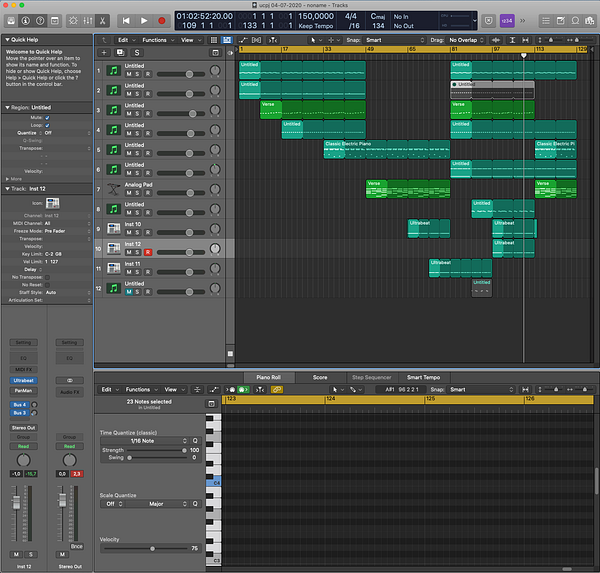Click the Velocity slider in Piano Roll
This screenshot has height=573, width=600.
click(152, 549)
